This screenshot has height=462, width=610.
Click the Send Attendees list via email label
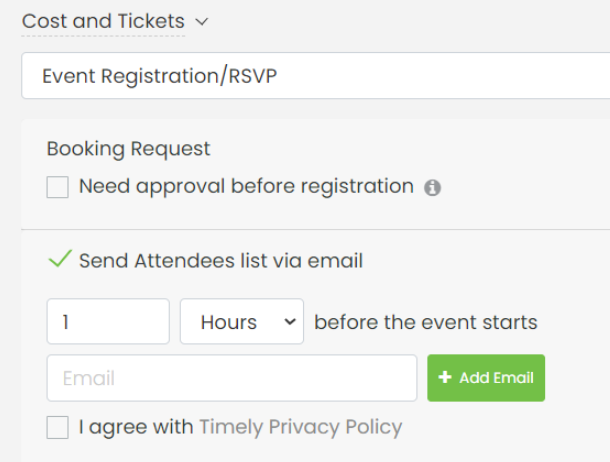pyautogui.click(x=221, y=261)
